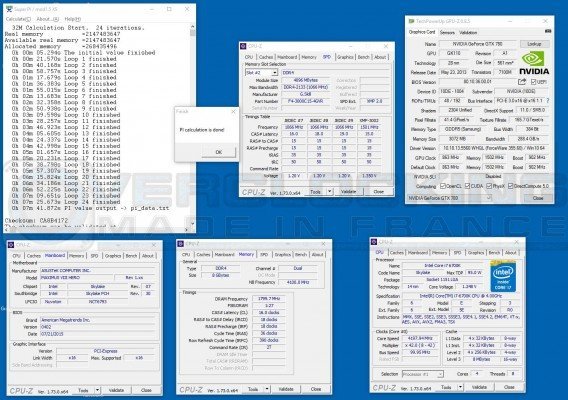The image size is (568, 400).
Task: Click the NVIDIA logo in GPU-Z
Action: (x=534, y=63)
